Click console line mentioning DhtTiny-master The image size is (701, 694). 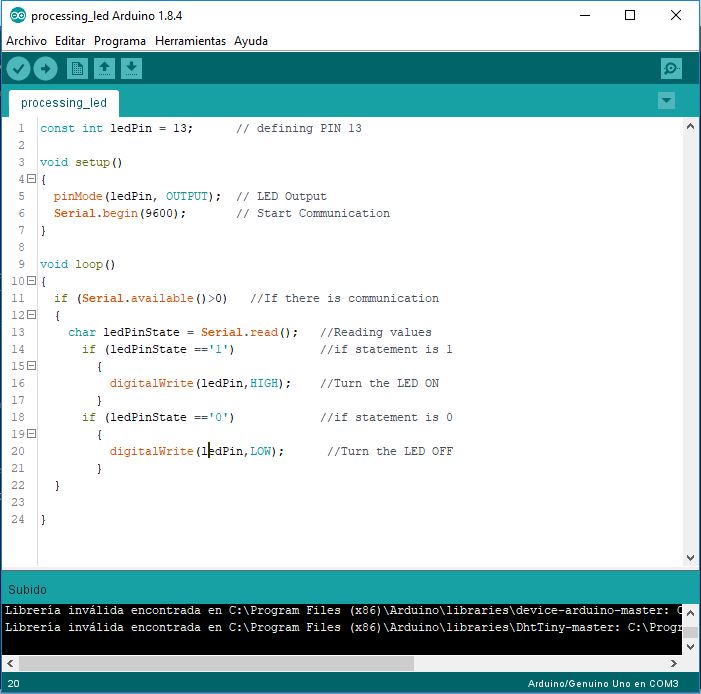pos(343,627)
